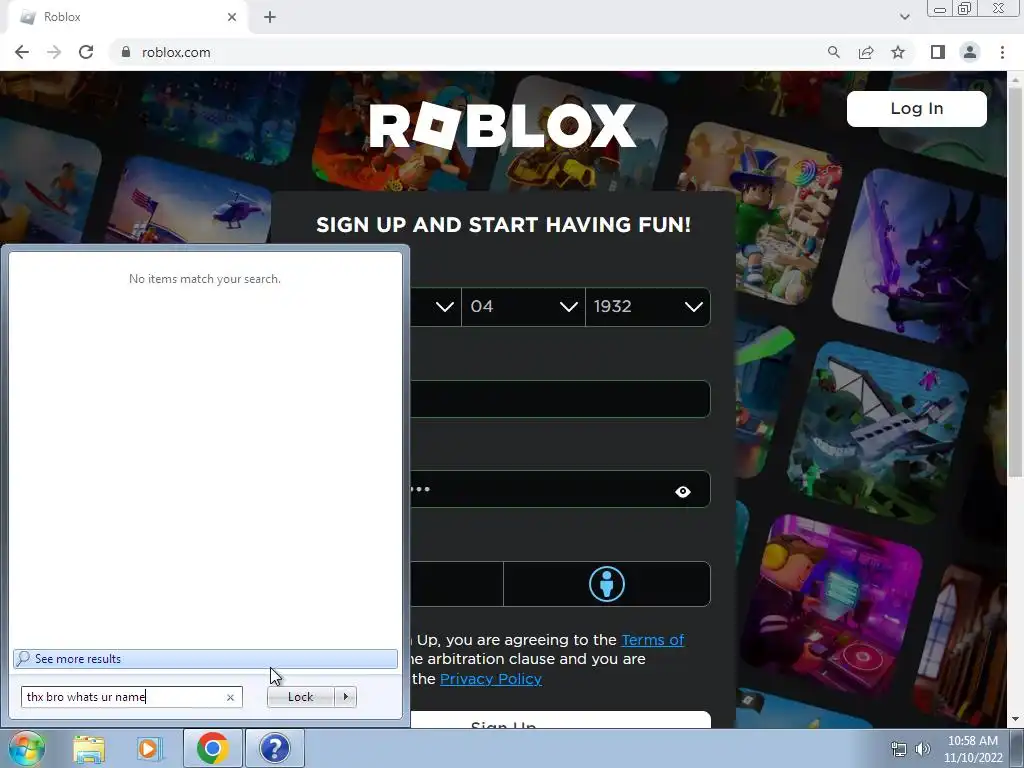Click the Log In button
Viewport: 1024px width, 768px height.
tap(917, 108)
